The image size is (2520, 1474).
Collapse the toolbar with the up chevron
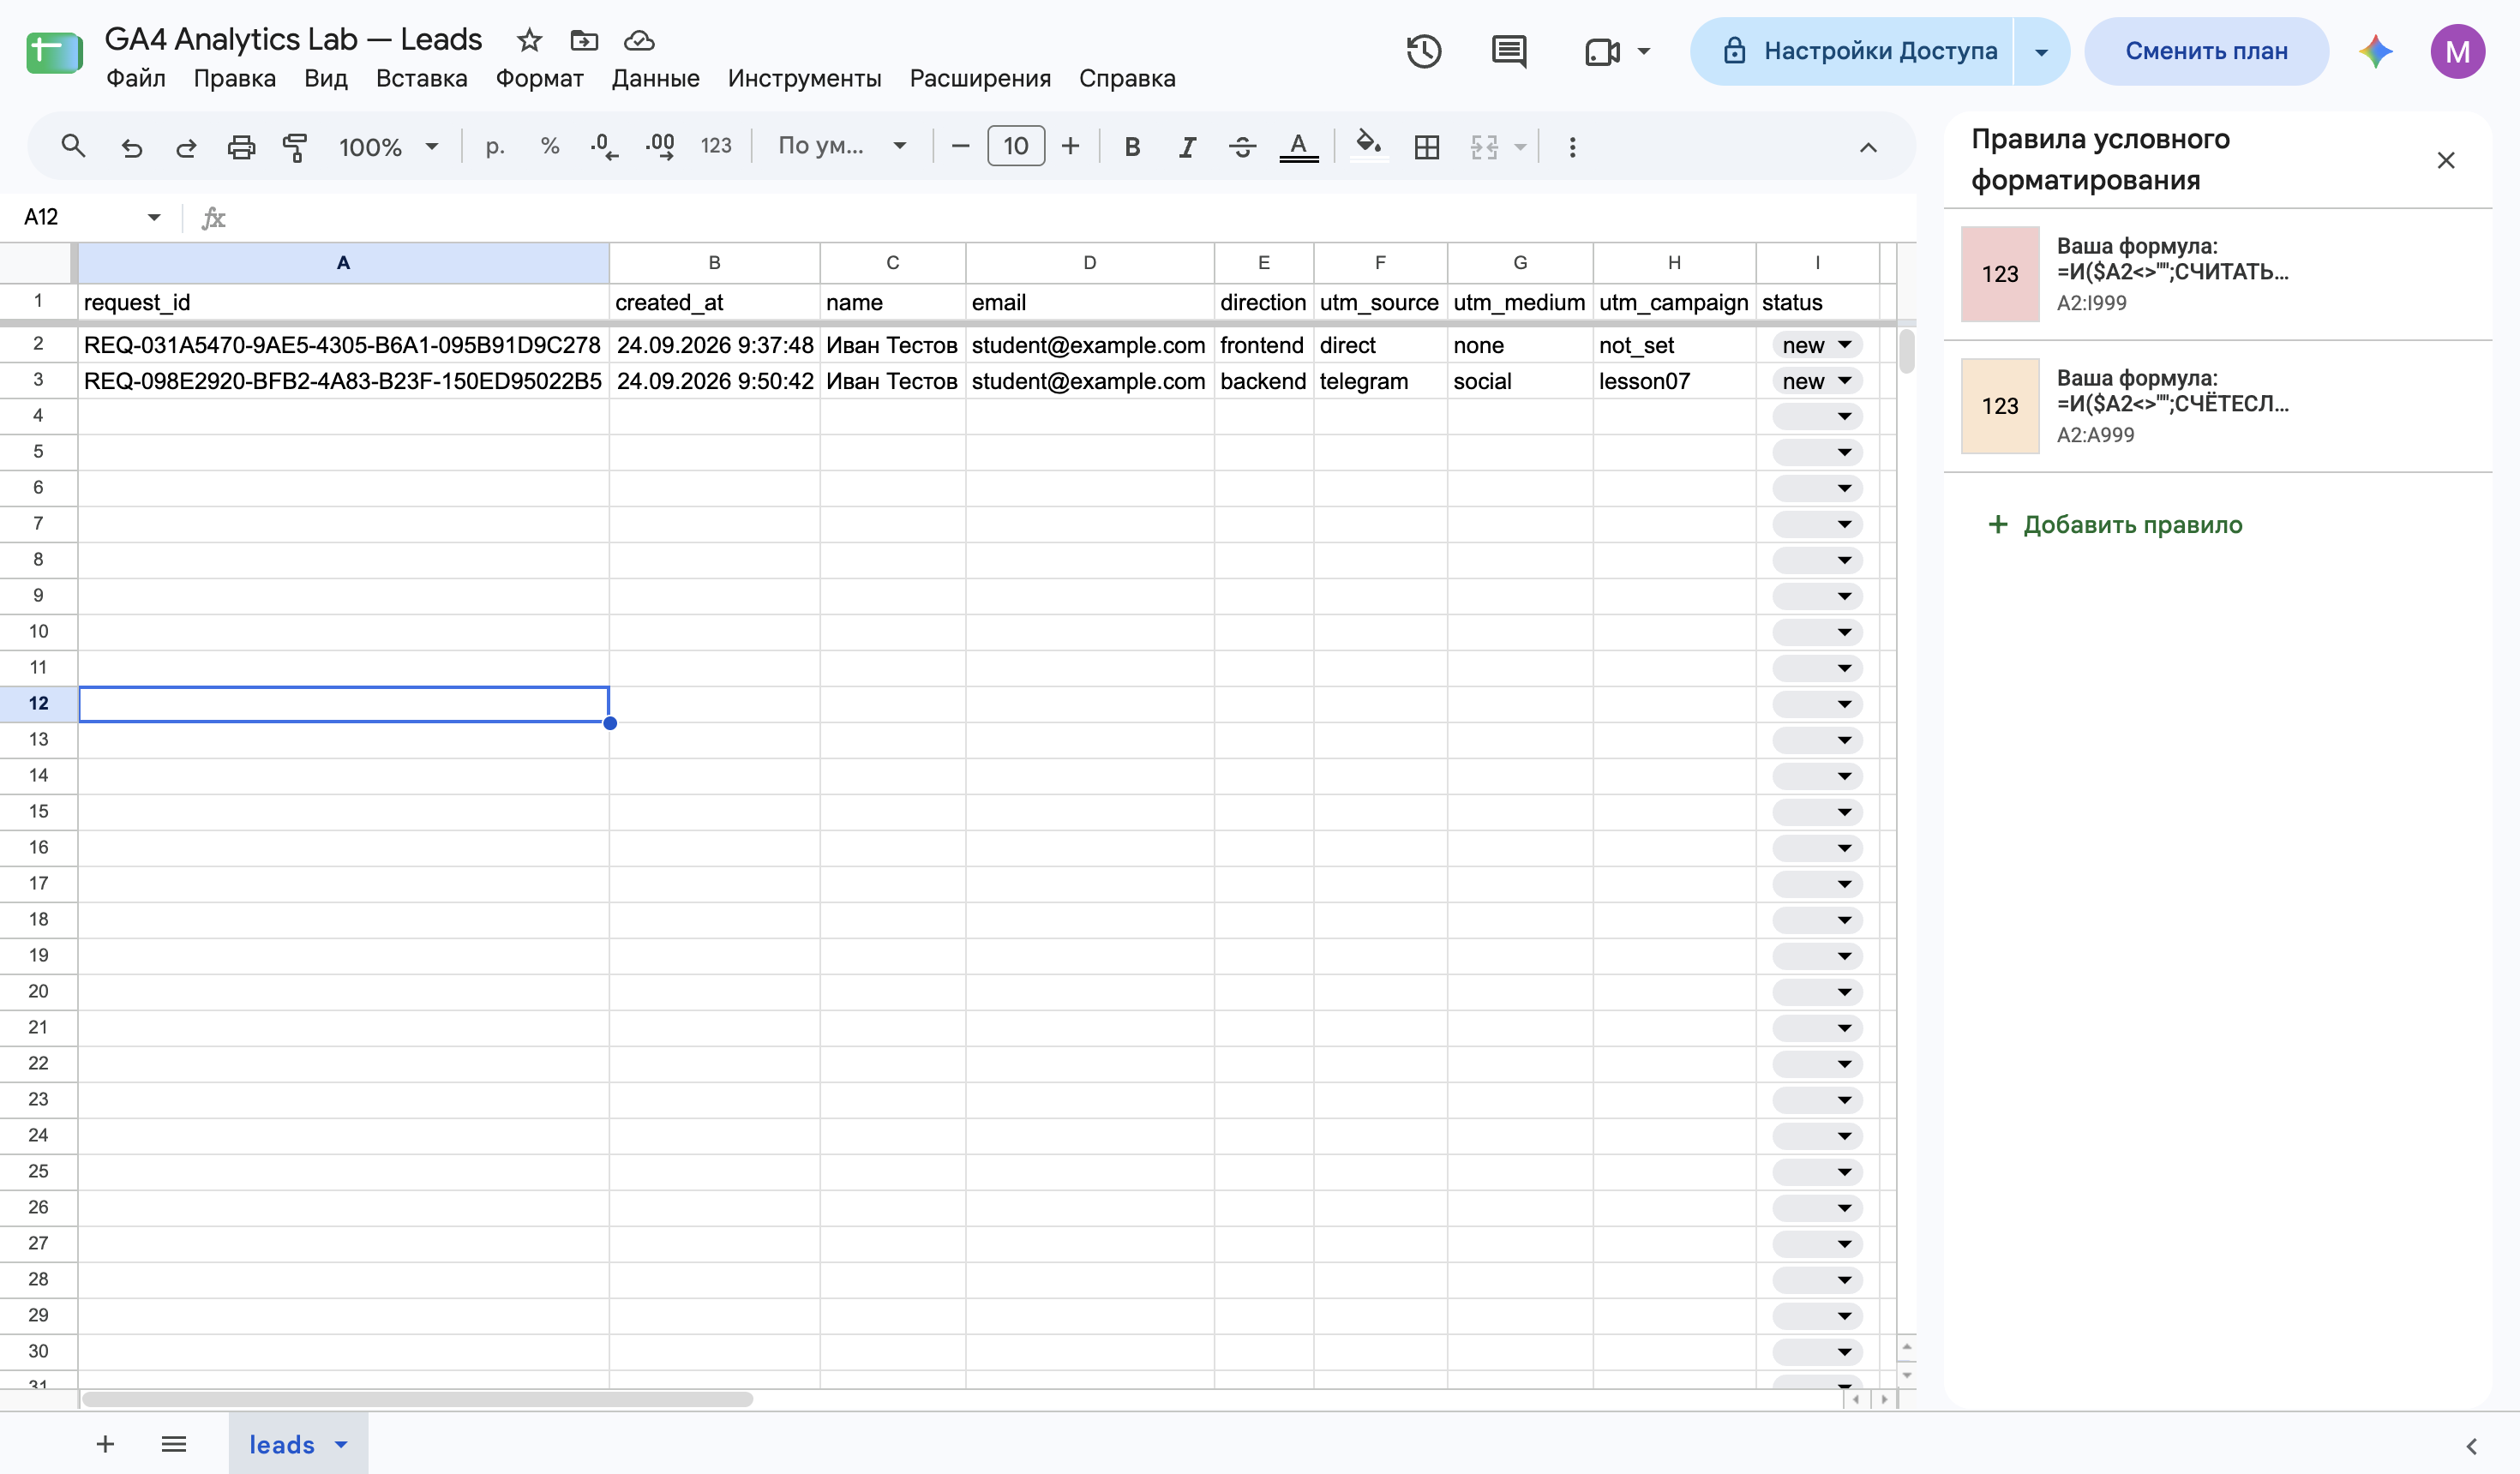(1867, 147)
